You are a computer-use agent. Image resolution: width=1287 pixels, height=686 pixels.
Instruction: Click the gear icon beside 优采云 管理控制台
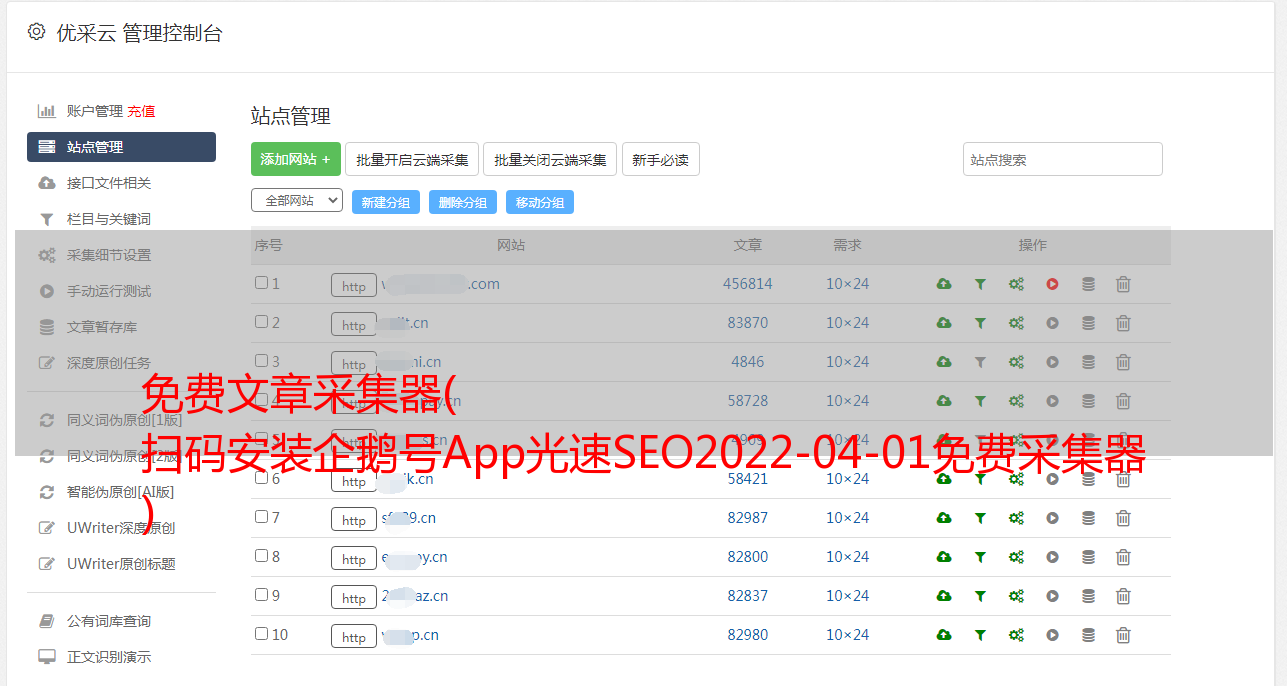36,32
